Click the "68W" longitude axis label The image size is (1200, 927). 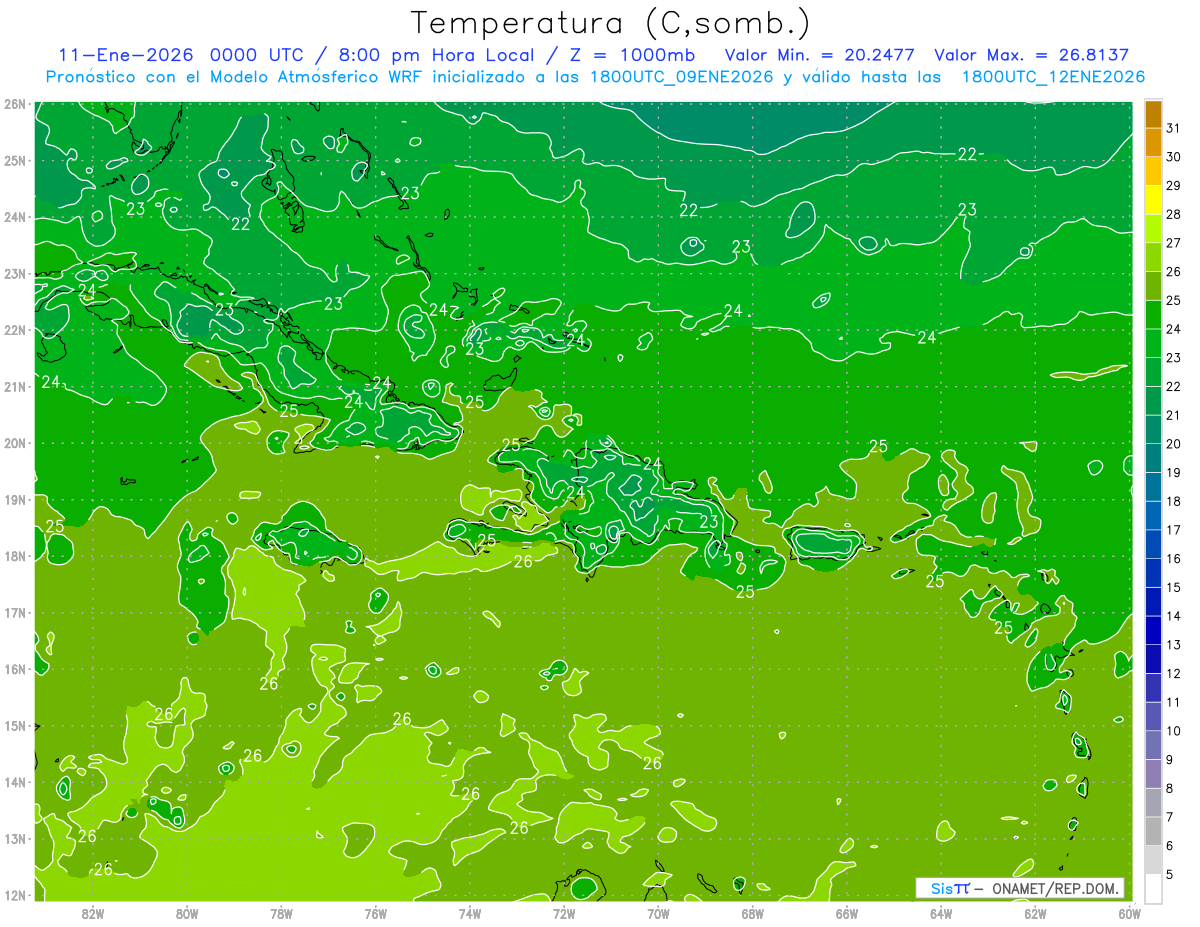click(753, 913)
